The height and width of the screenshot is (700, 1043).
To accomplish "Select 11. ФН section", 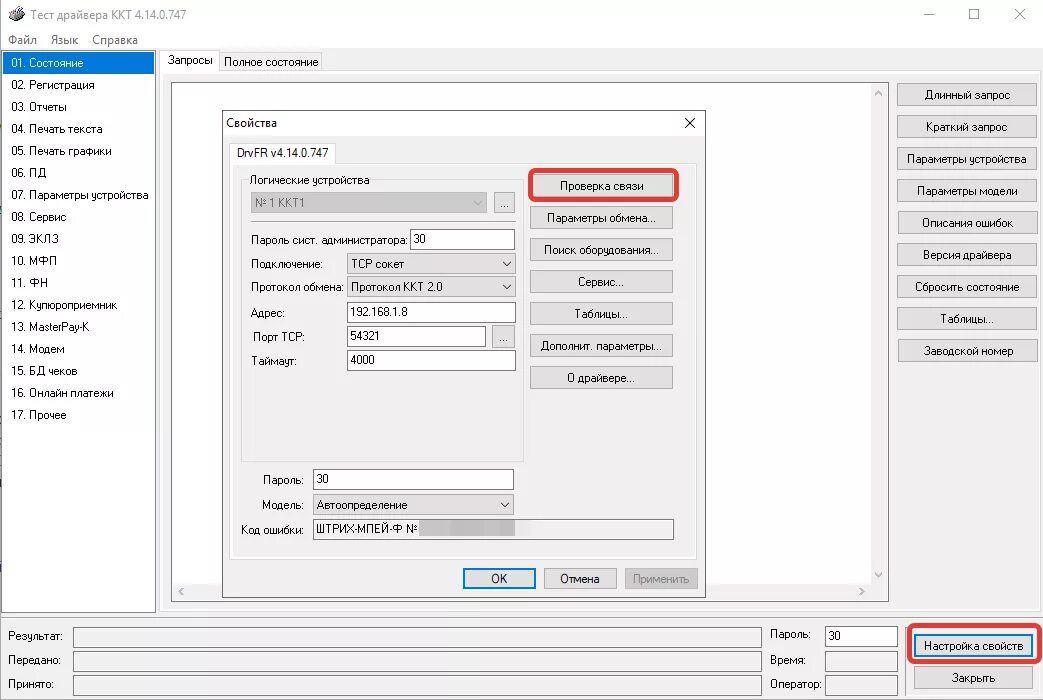I will coord(78,283).
